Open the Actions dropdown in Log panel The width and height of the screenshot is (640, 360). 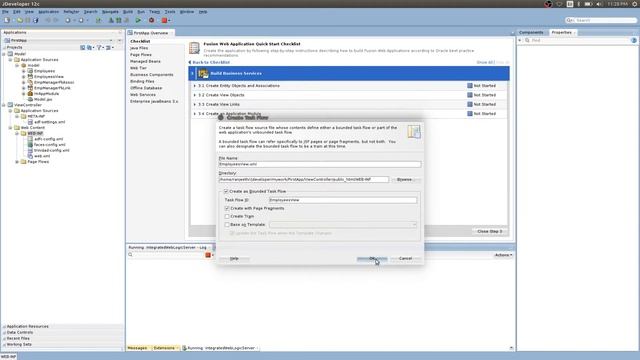coord(503,255)
